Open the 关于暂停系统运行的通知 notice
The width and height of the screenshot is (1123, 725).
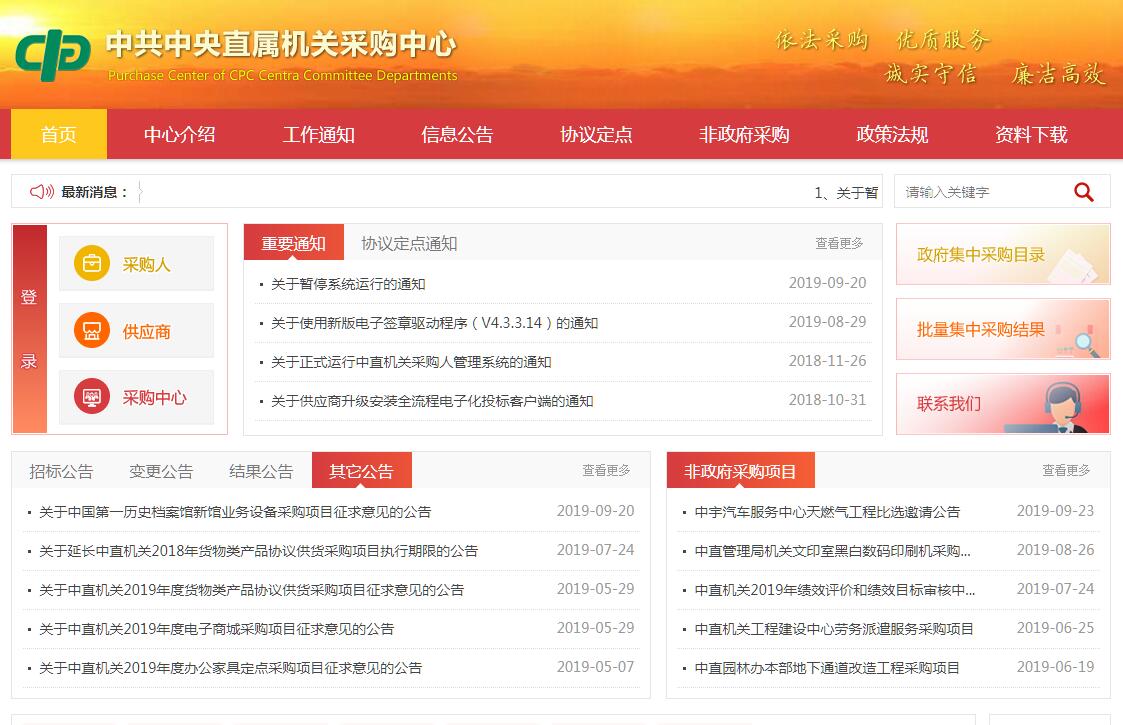point(348,284)
